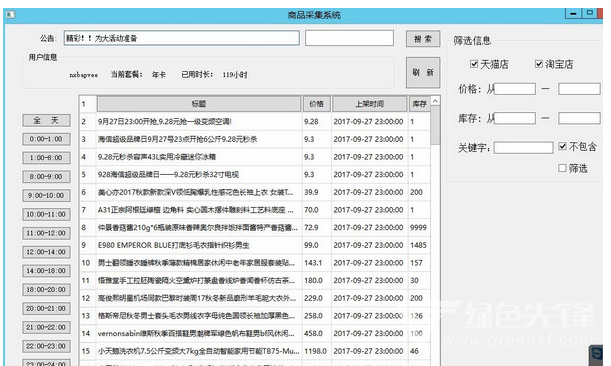Click the maximum 库存 stock input field
This screenshot has width=611, height=366.
coord(579,118)
